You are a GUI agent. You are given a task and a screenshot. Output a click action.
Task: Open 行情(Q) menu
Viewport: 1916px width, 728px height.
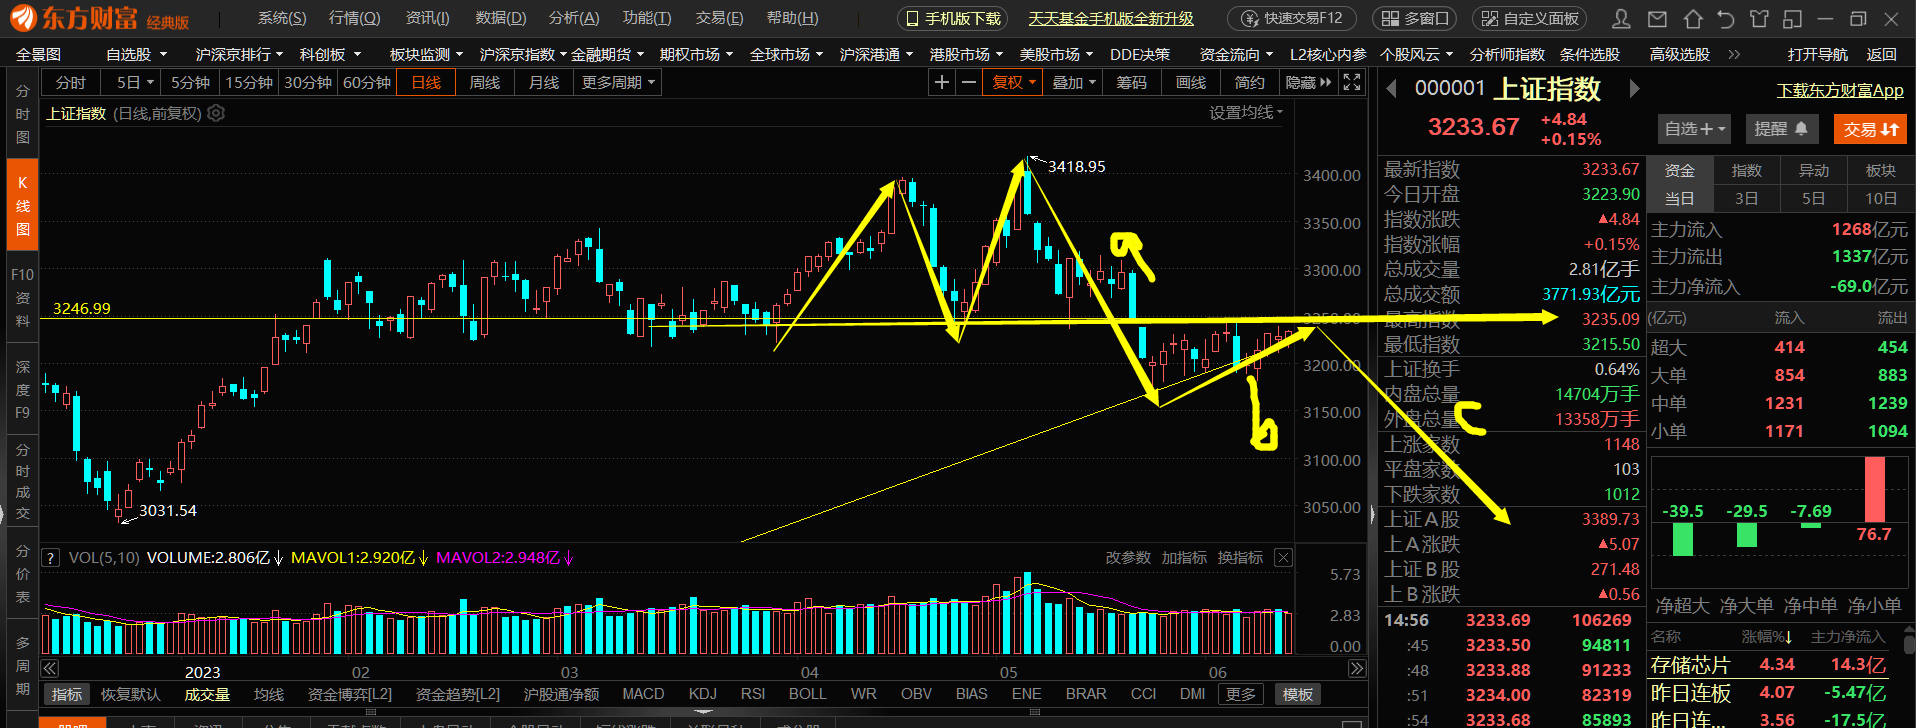point(354,18)
